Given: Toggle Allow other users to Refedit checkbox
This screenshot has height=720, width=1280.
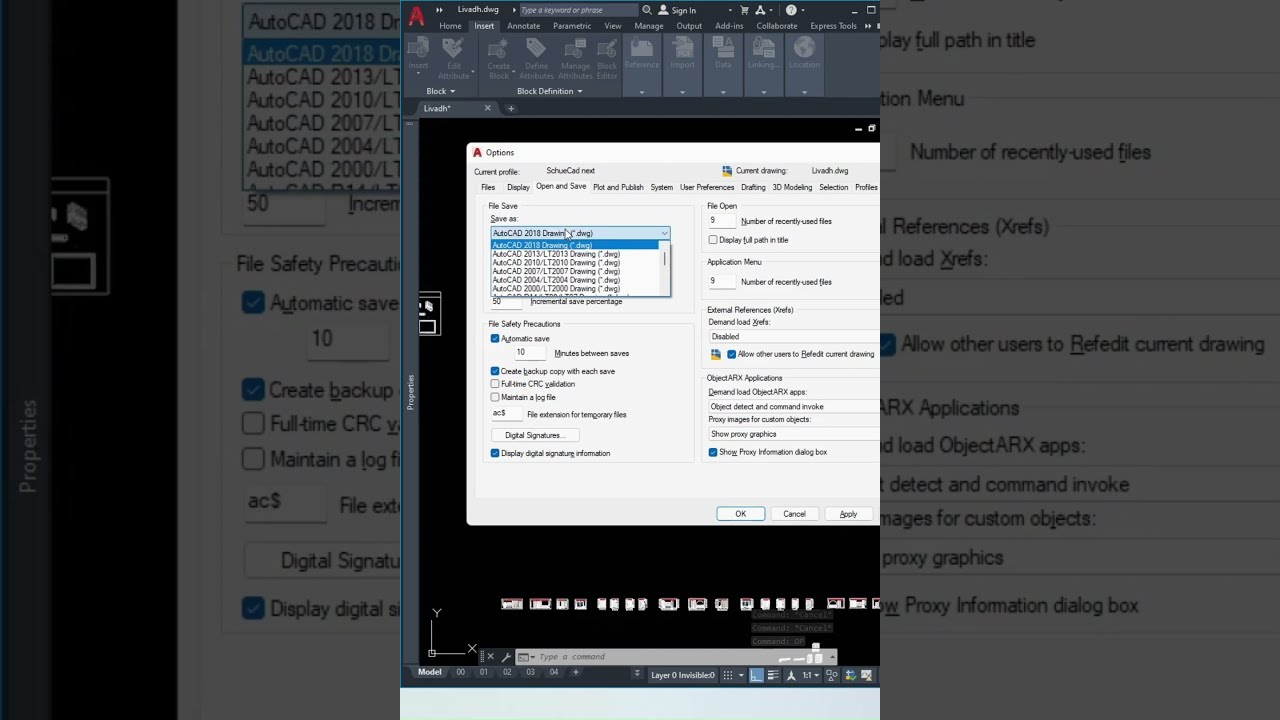Looking at the screenshot, I should tap(732, 354).
